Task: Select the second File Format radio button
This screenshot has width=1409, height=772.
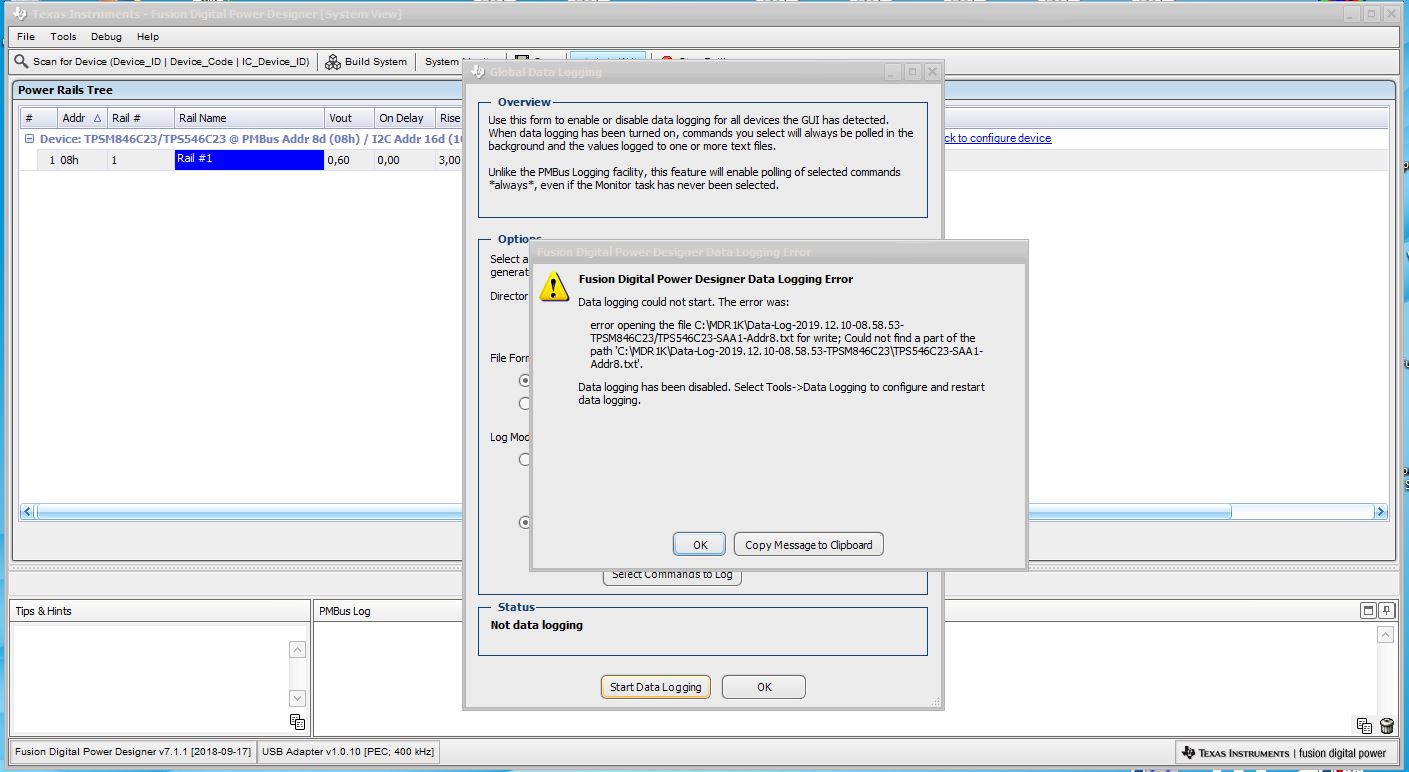Action: point(525,403)
